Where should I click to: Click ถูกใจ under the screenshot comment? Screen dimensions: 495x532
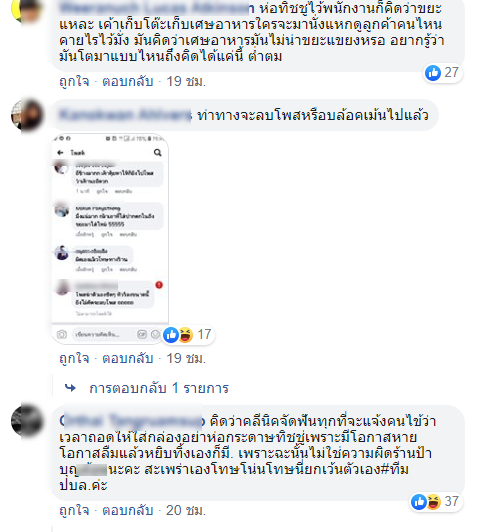coord(74,358)
